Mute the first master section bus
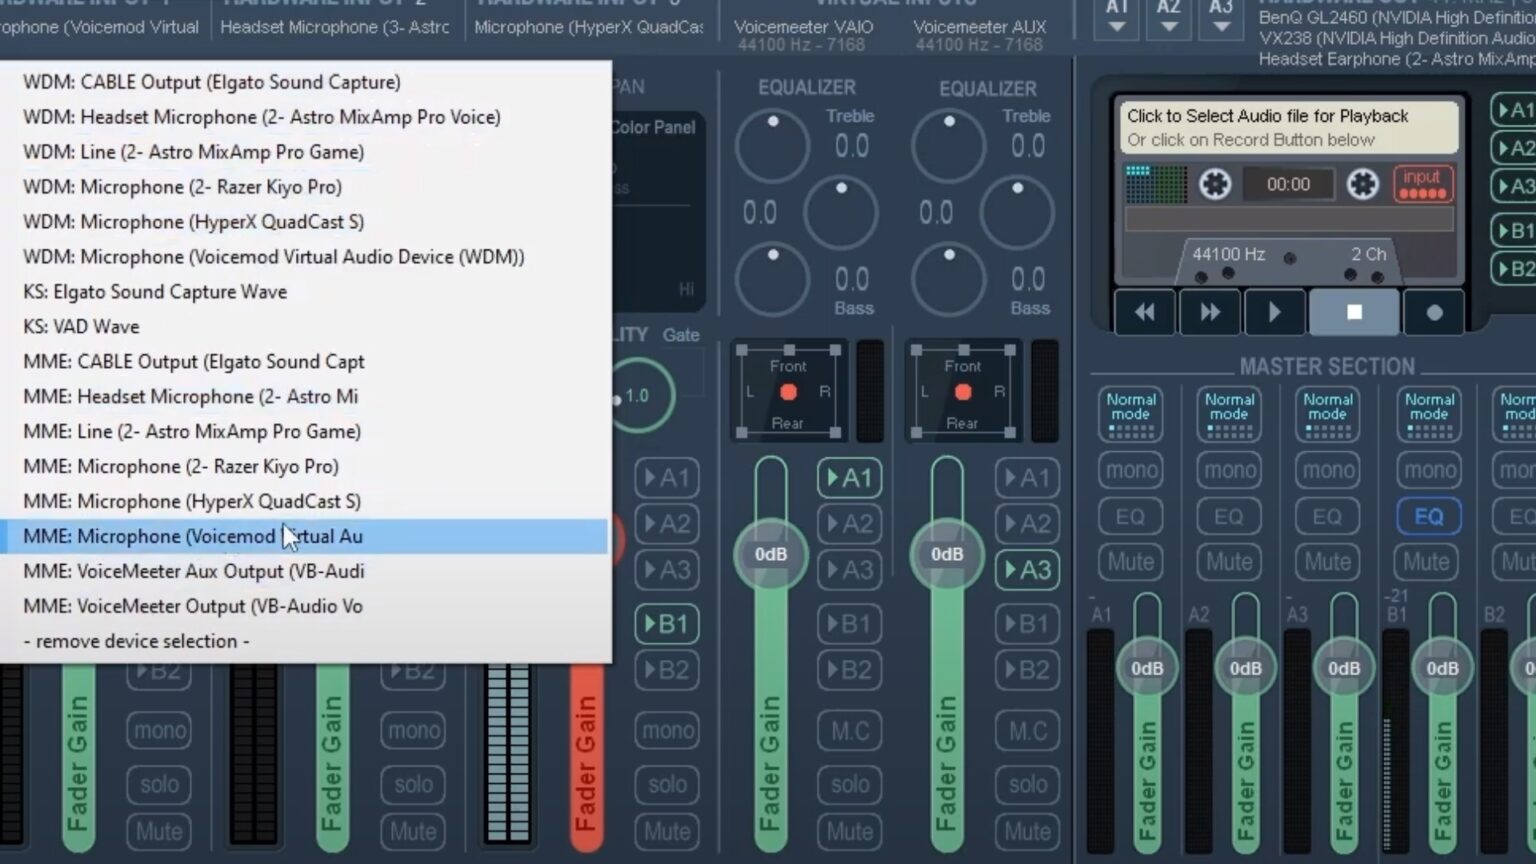 pyautogui.click(x=1129, y=562)
